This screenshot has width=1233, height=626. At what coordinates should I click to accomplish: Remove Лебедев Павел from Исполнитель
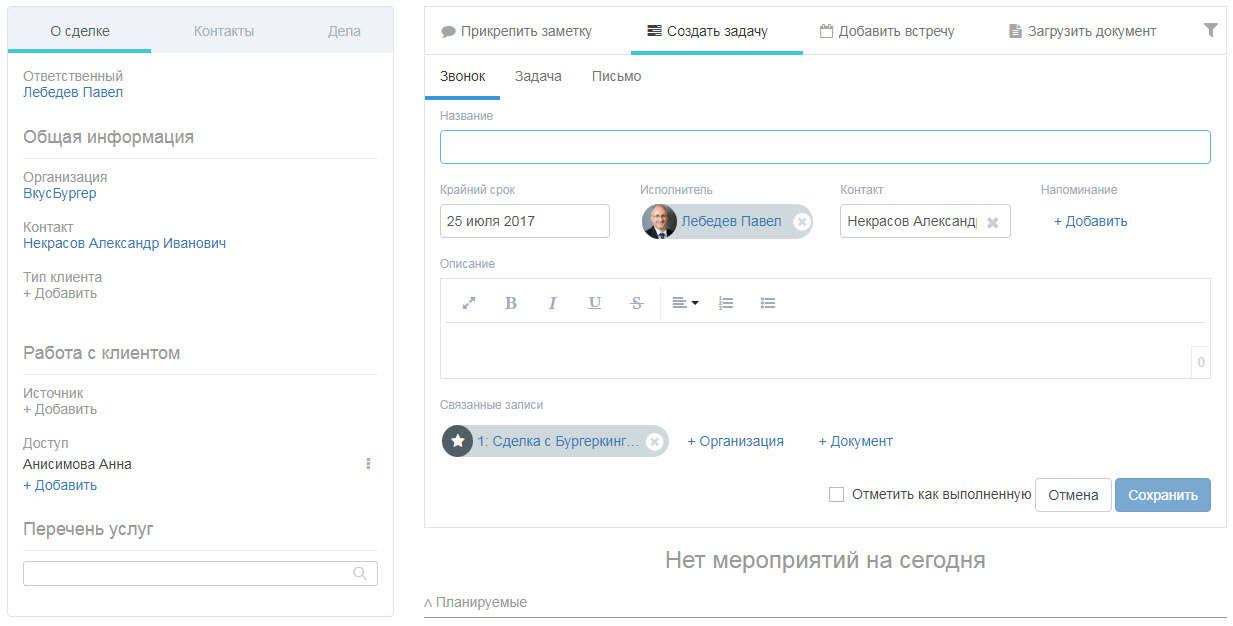(x=801, y=222)
